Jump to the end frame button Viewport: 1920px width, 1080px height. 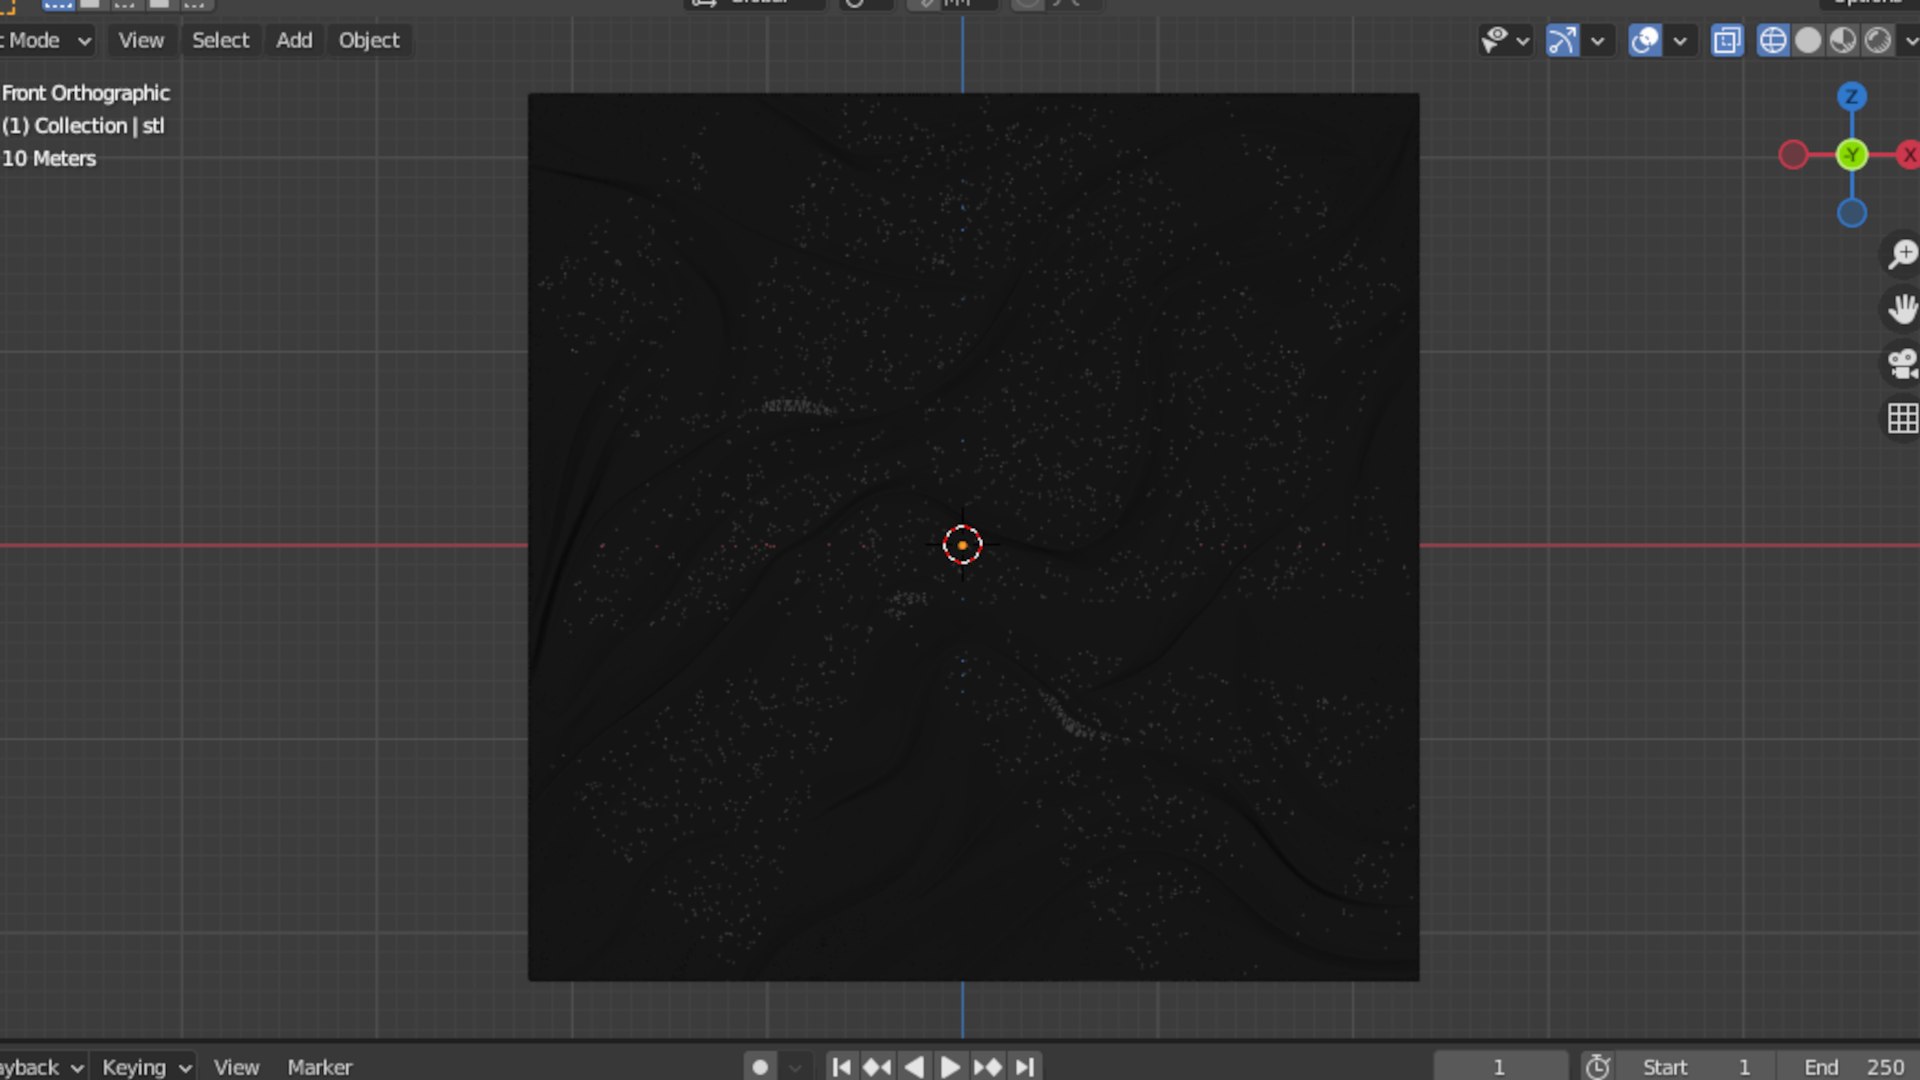coord(1025,1067)
